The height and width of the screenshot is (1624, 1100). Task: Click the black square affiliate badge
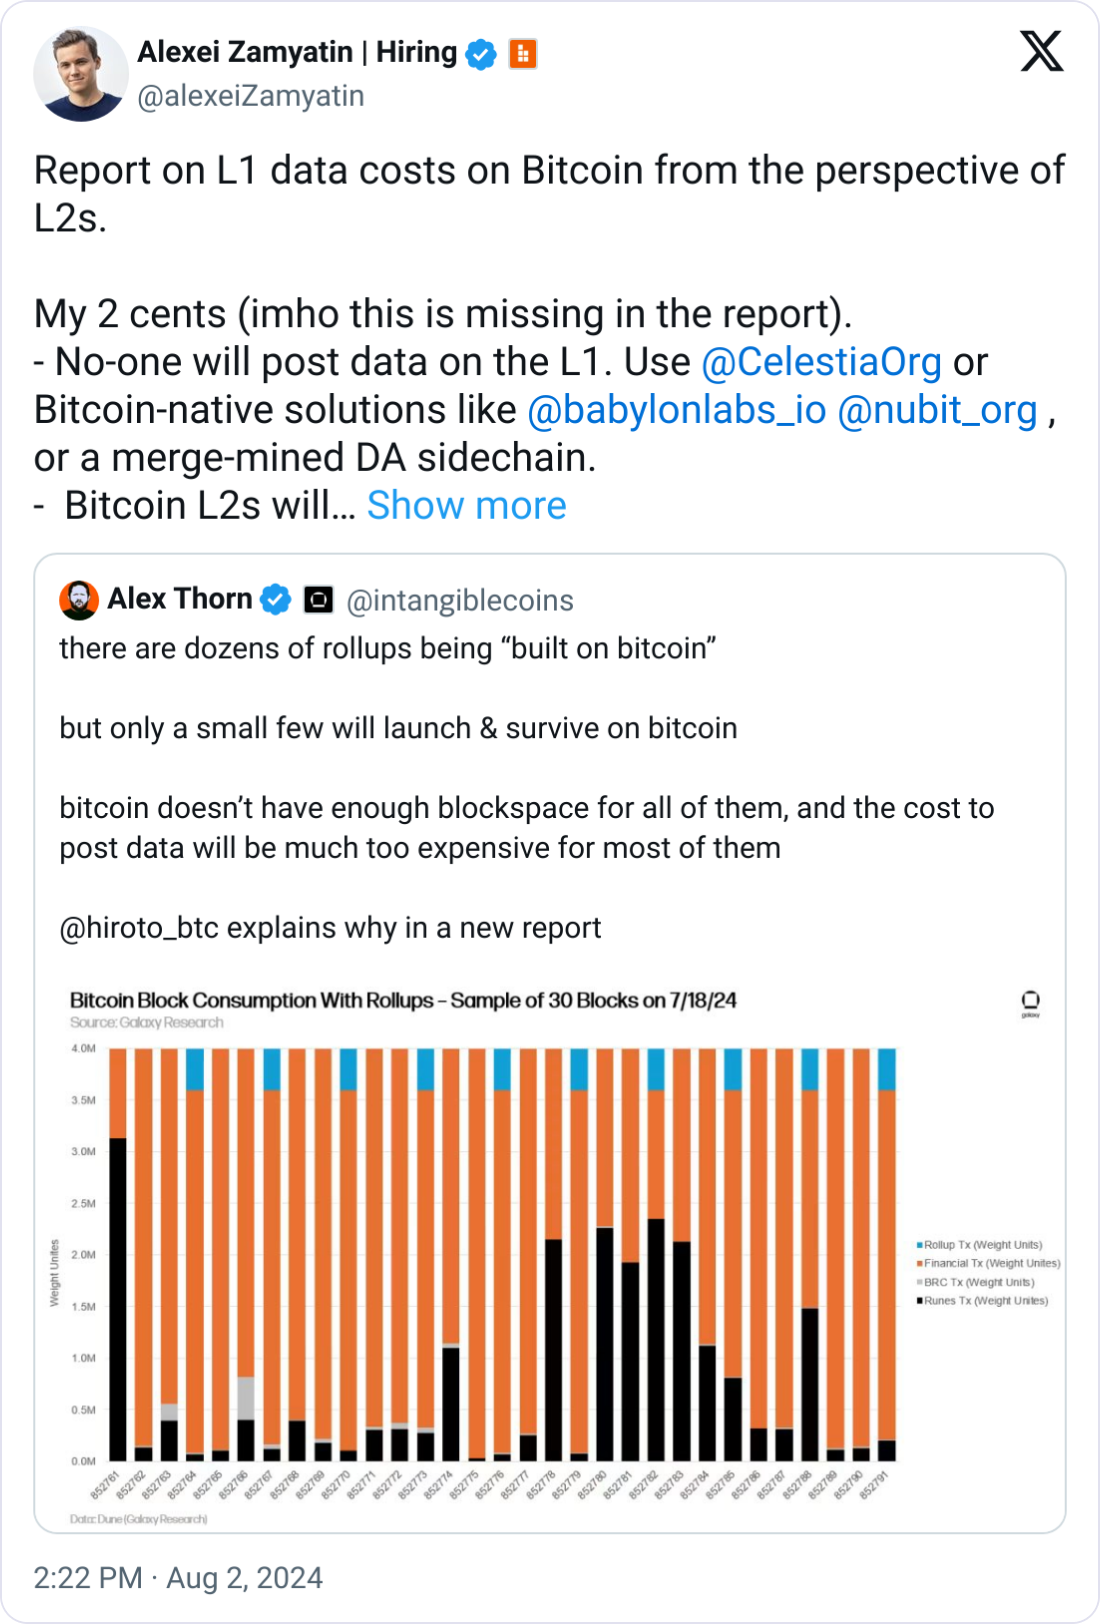pos(318,600)
